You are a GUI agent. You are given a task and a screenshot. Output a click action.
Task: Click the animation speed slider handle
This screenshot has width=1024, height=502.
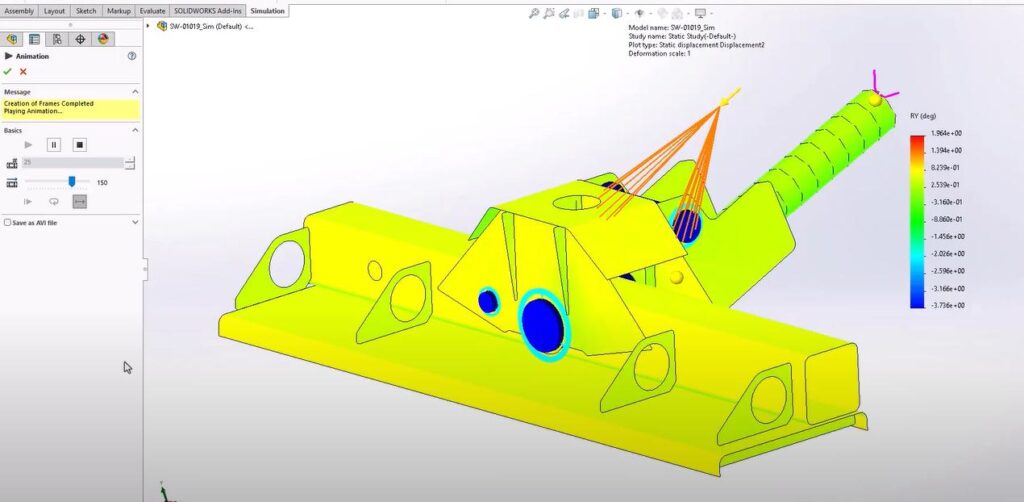[72, 181]
